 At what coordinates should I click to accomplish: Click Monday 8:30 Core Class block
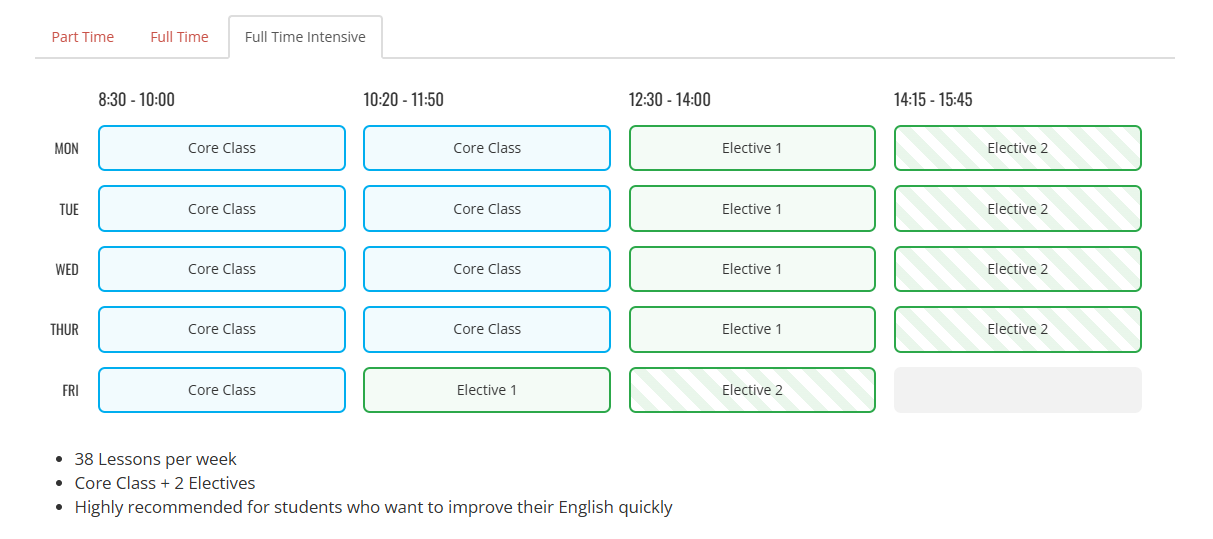point(222,148)
